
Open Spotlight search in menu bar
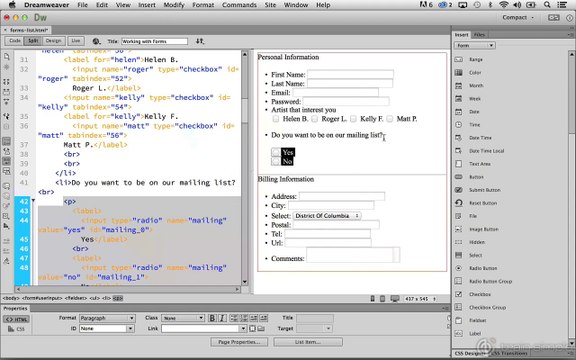(x=547, y=5)
